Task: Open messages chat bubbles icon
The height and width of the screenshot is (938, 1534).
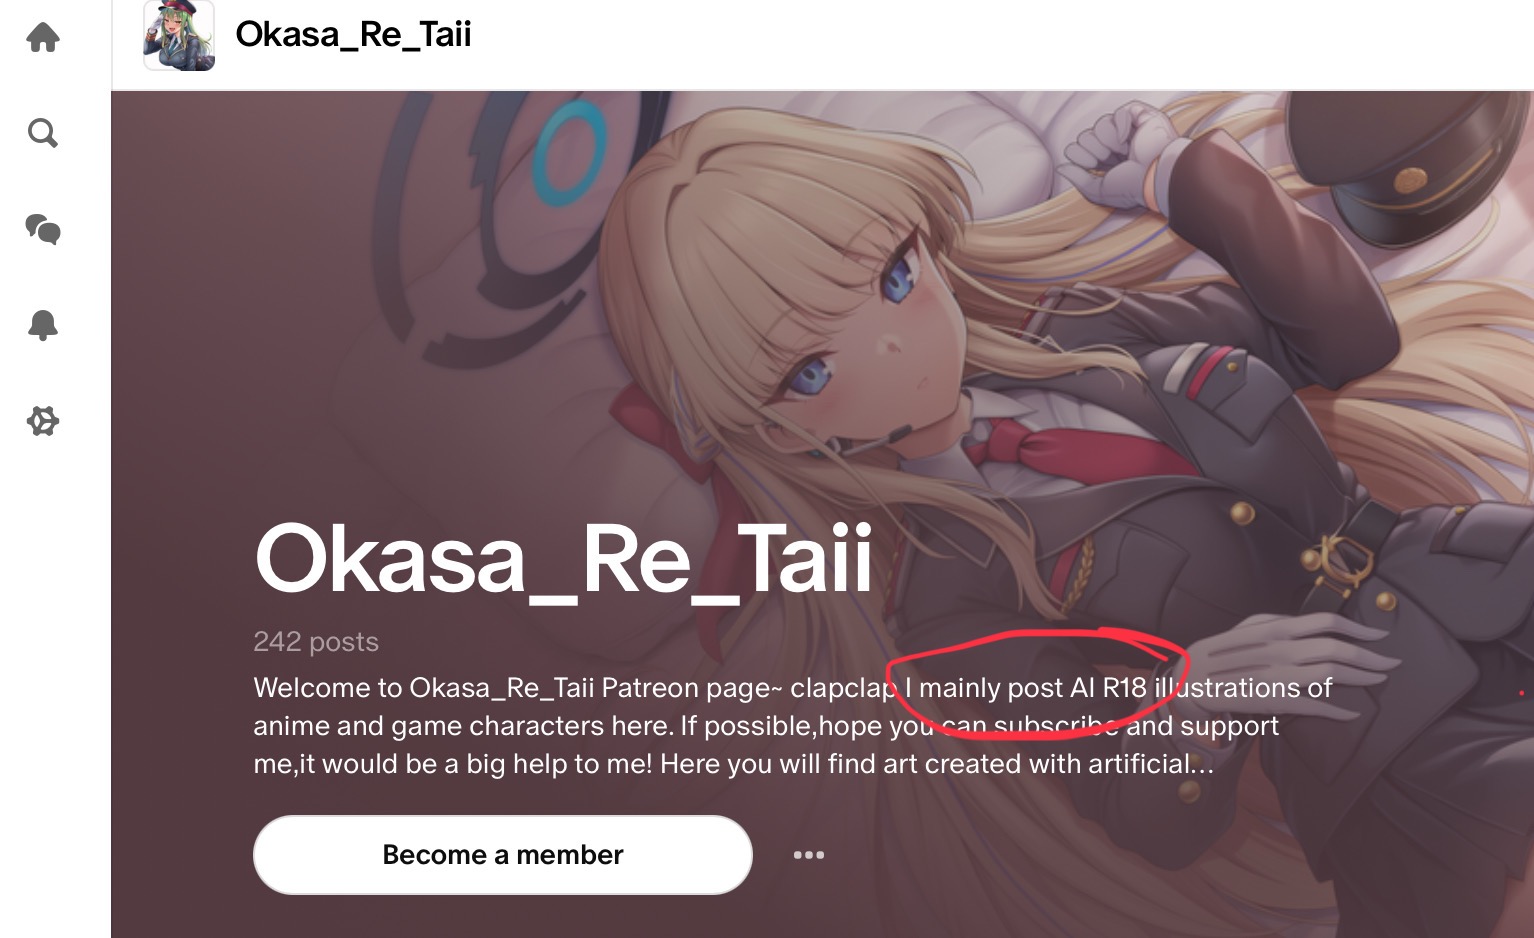Action: click(43, 229)
